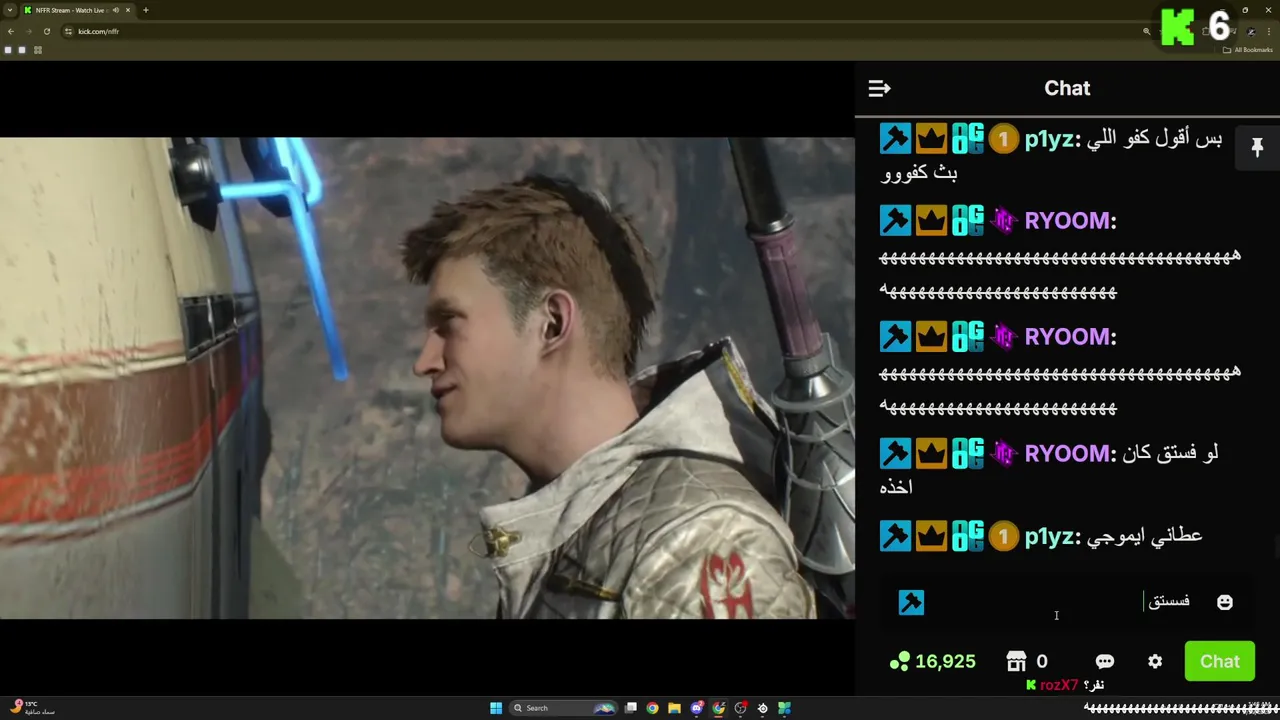Open the Windows Start menu

click(496, 708)
